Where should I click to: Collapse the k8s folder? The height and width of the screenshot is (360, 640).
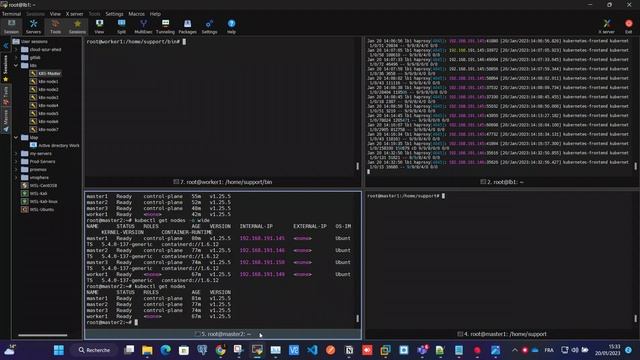pos(16,65)
